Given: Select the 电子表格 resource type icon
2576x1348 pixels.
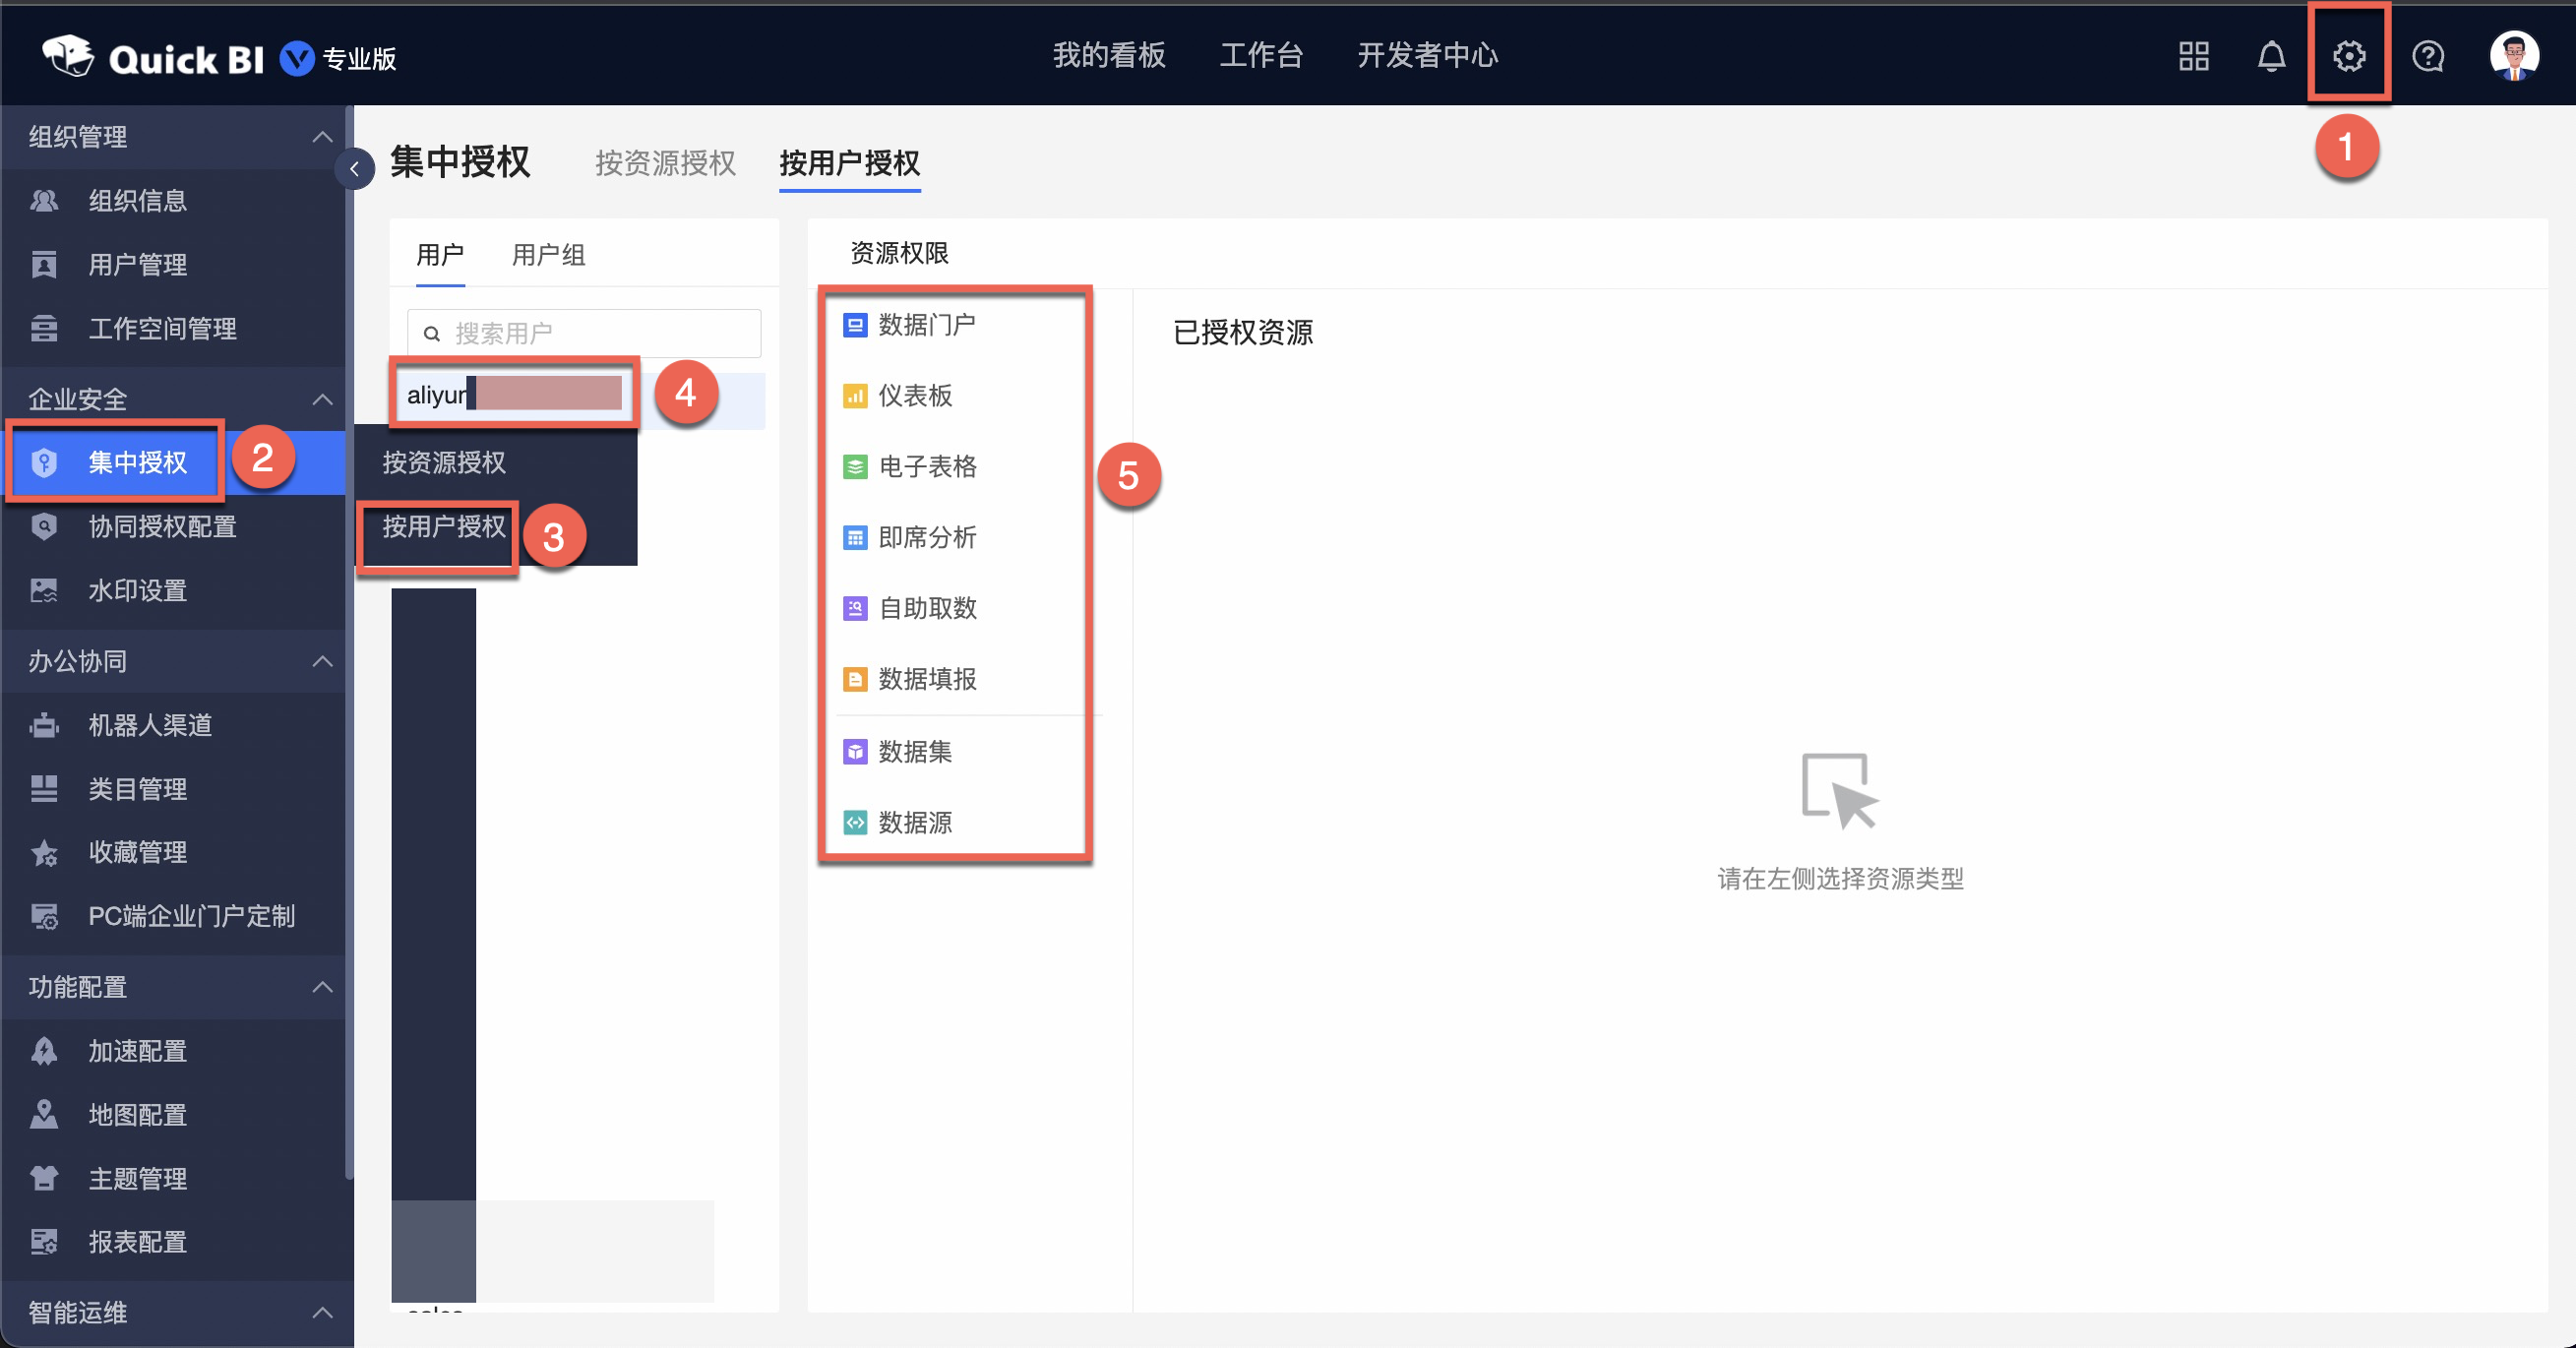Looking at the screenshot, I should click(855, 466).
